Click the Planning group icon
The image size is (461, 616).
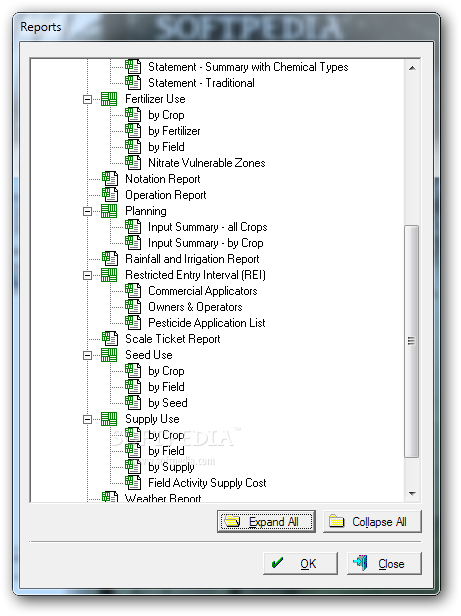109,211
